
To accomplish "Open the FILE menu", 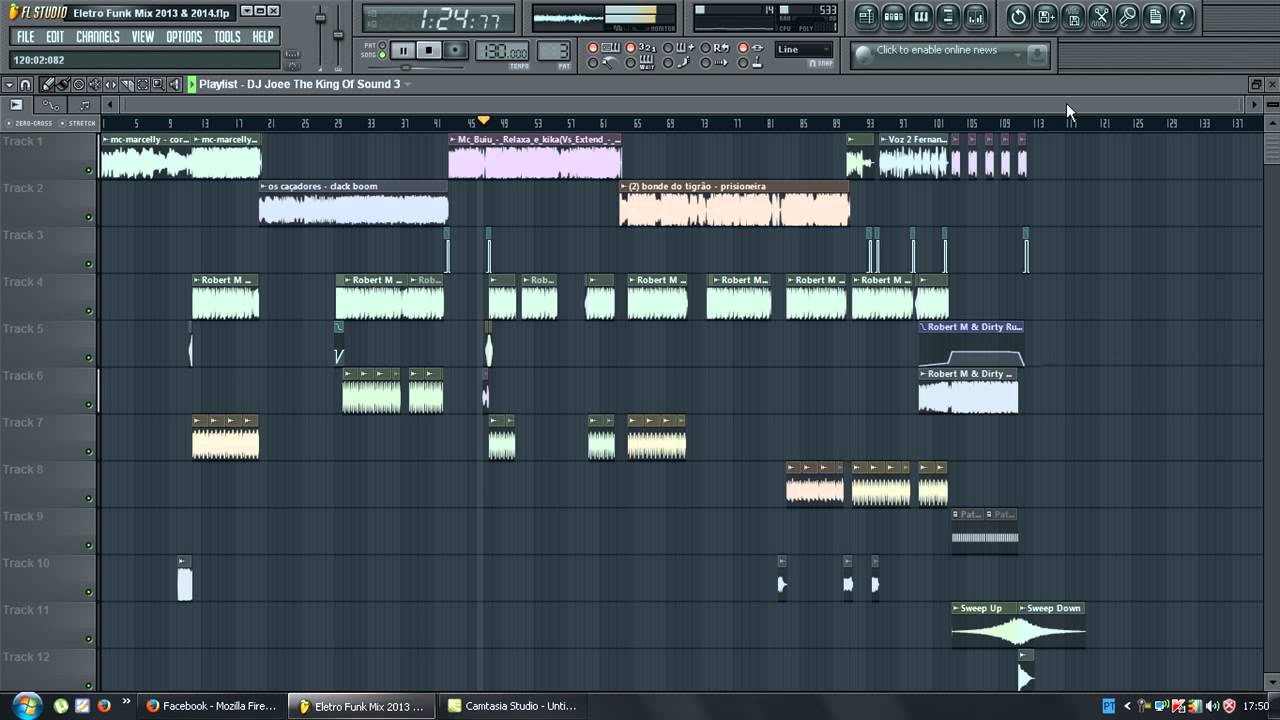I will pyautogui.click(x=25, y=37).
